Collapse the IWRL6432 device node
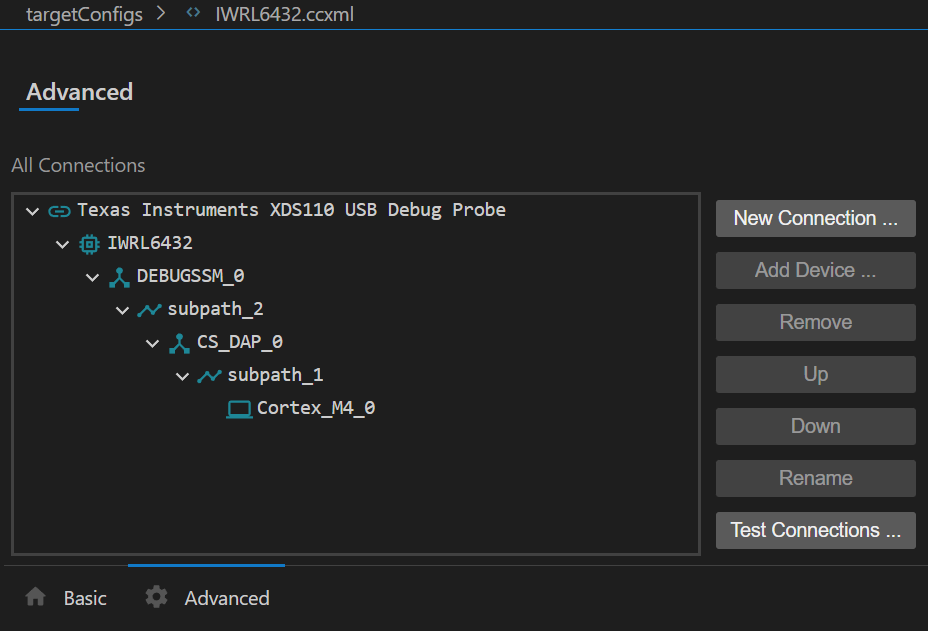The image size is (928, 631). coord(62,244)
